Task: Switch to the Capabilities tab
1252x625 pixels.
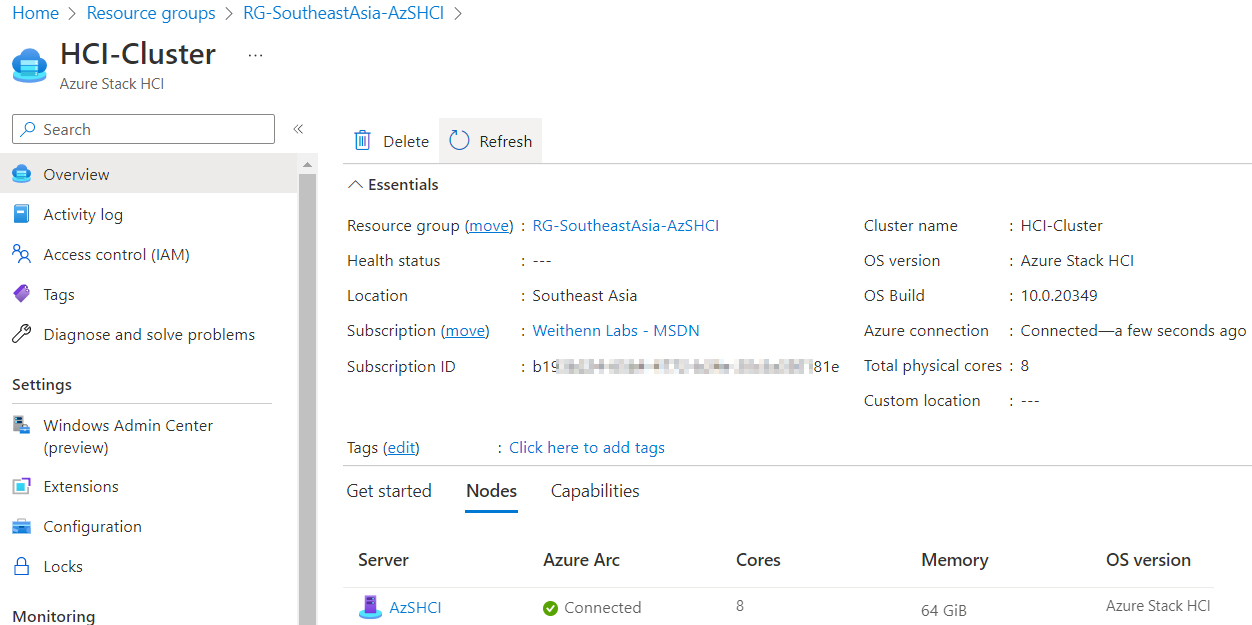Action: 595,491
